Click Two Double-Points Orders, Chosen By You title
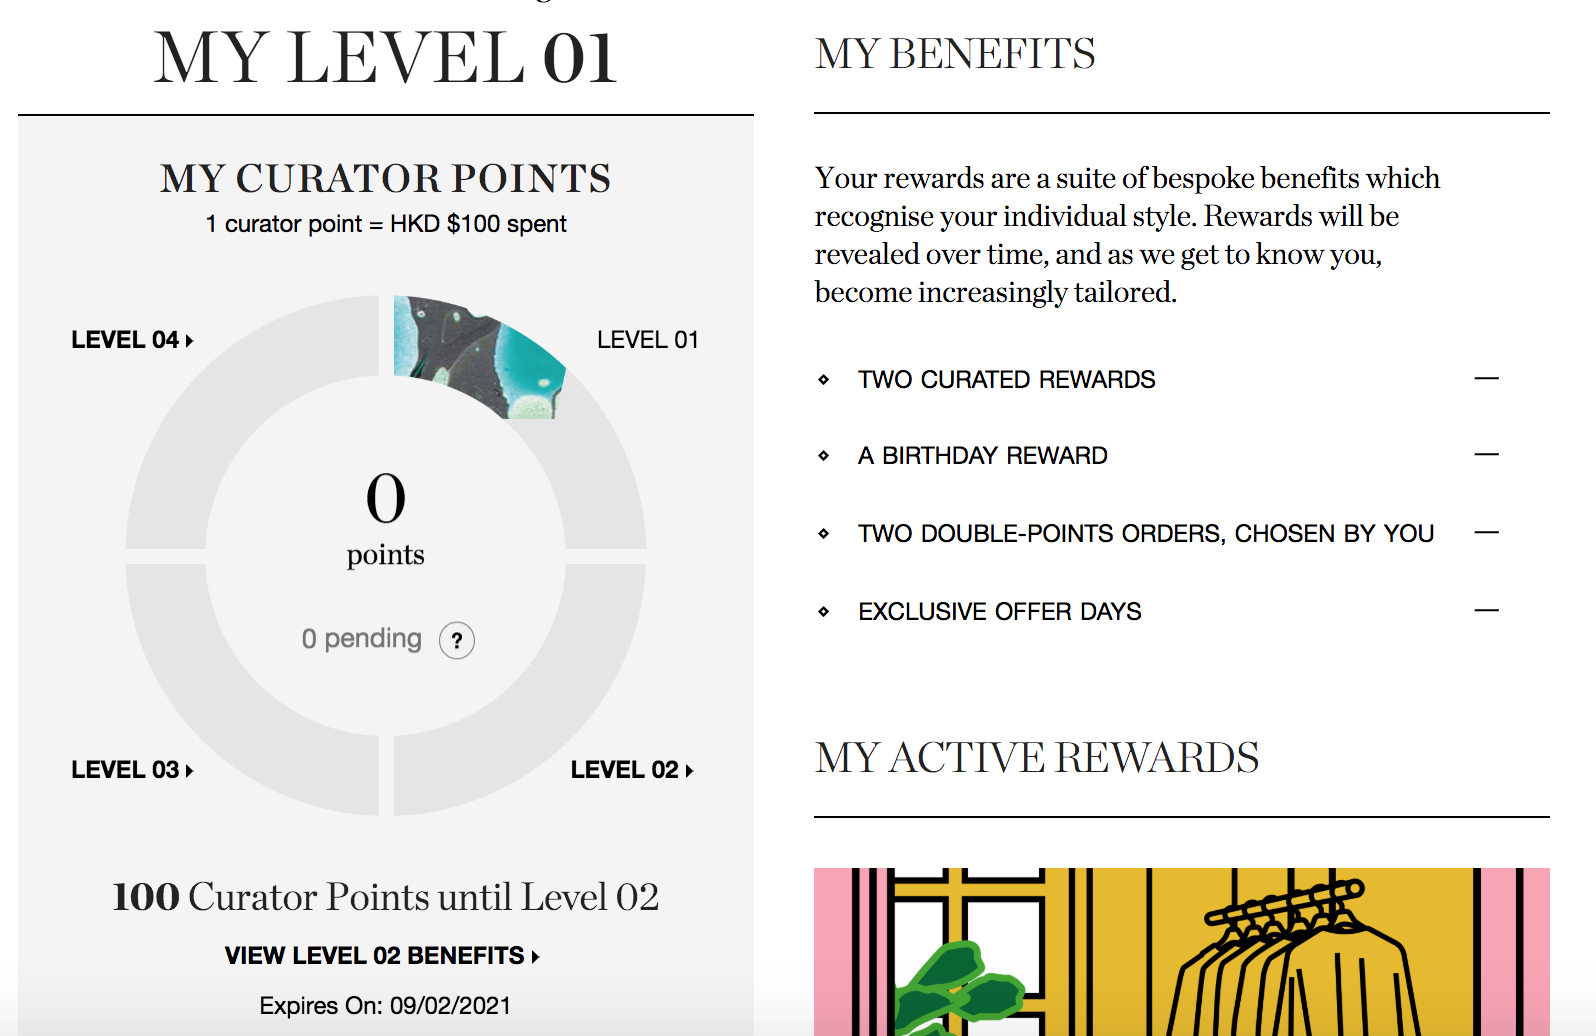This screenshot has width=1596, height=1036. [x=1145, y=534]
